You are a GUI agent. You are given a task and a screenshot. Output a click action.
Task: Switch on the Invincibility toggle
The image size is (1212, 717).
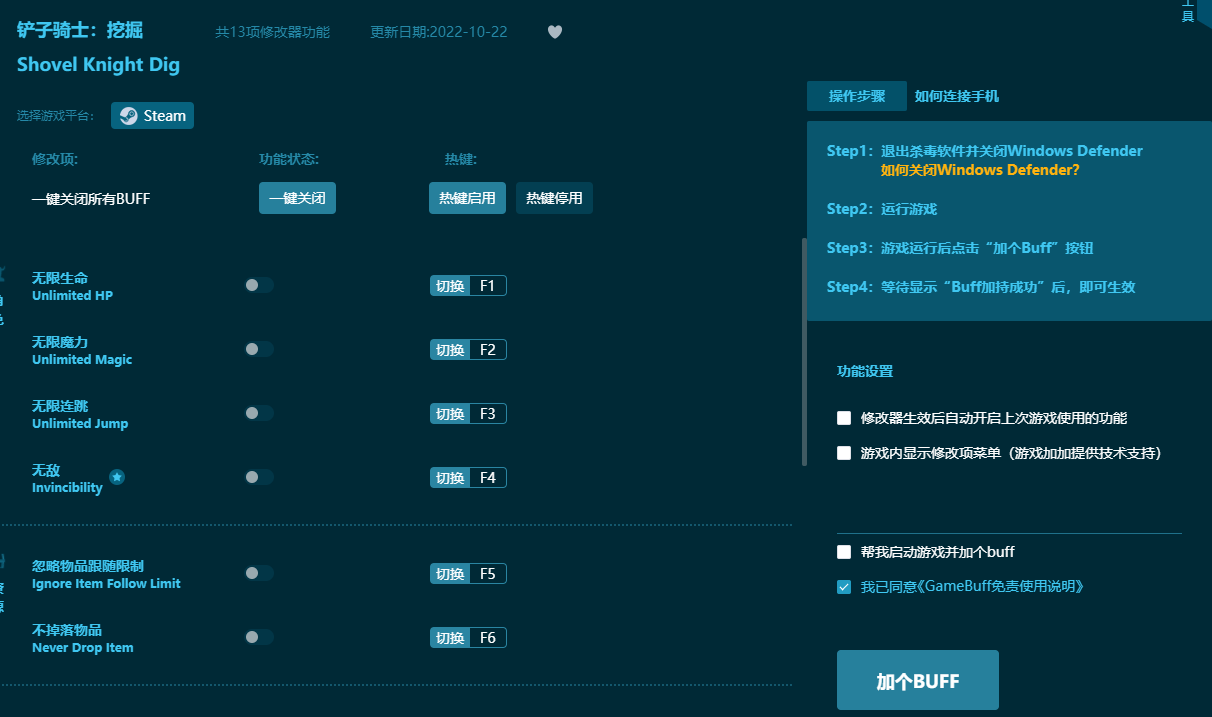click(x=259, y=477)
